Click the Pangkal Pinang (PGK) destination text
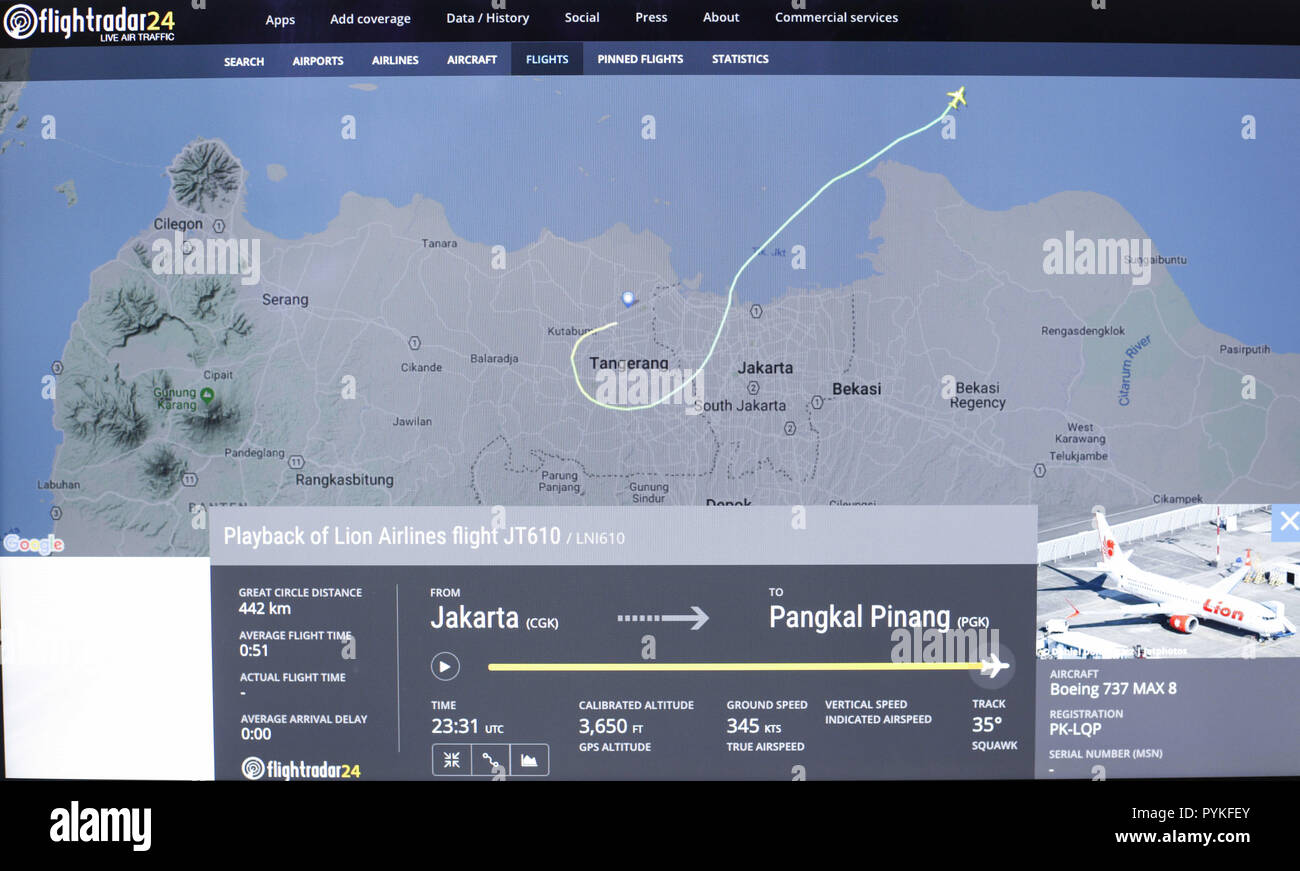1300x871 pixels. [879, 618]
